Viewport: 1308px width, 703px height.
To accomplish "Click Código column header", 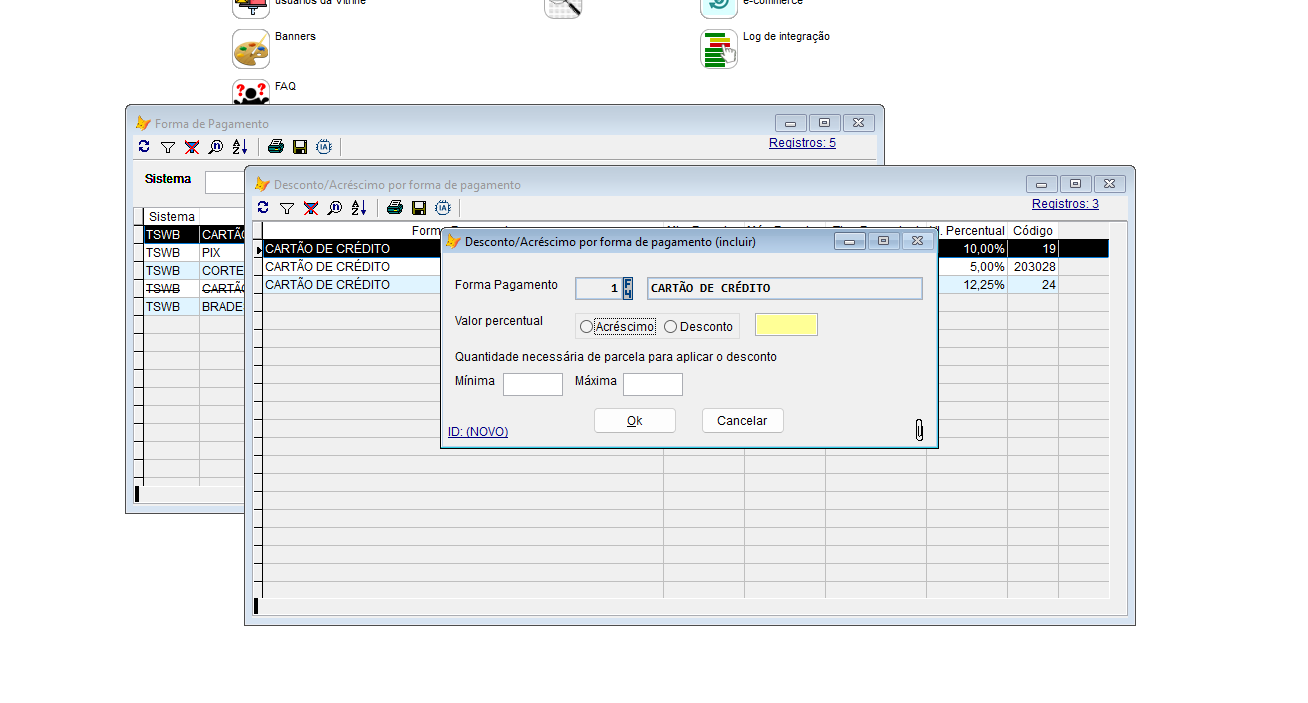I will pos(1033,231).
